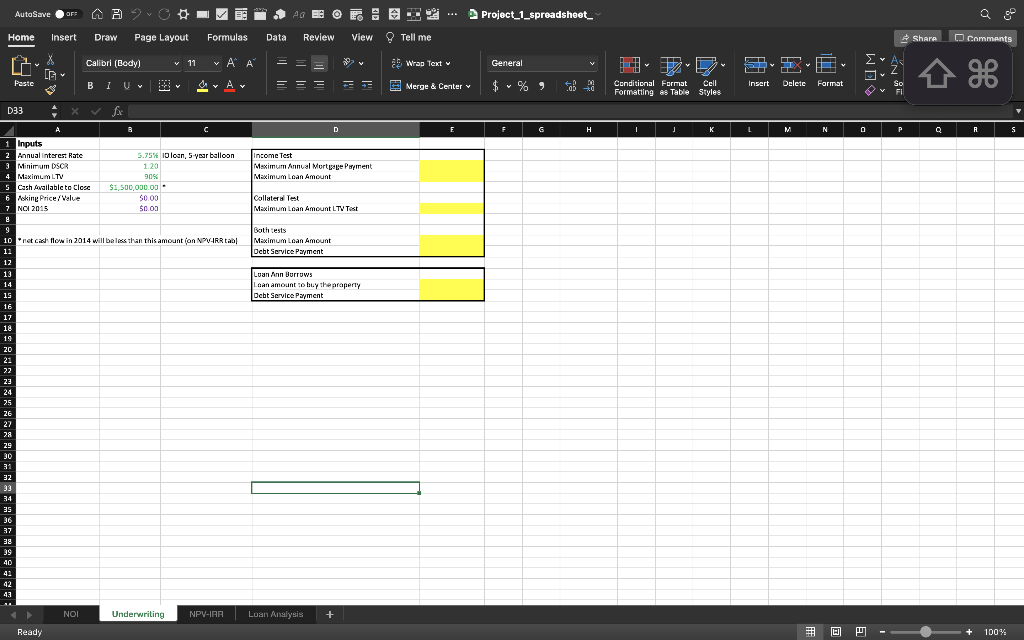Click the Share button
The width and height of the screenshot is (1024, 640).
pos(918,38)
